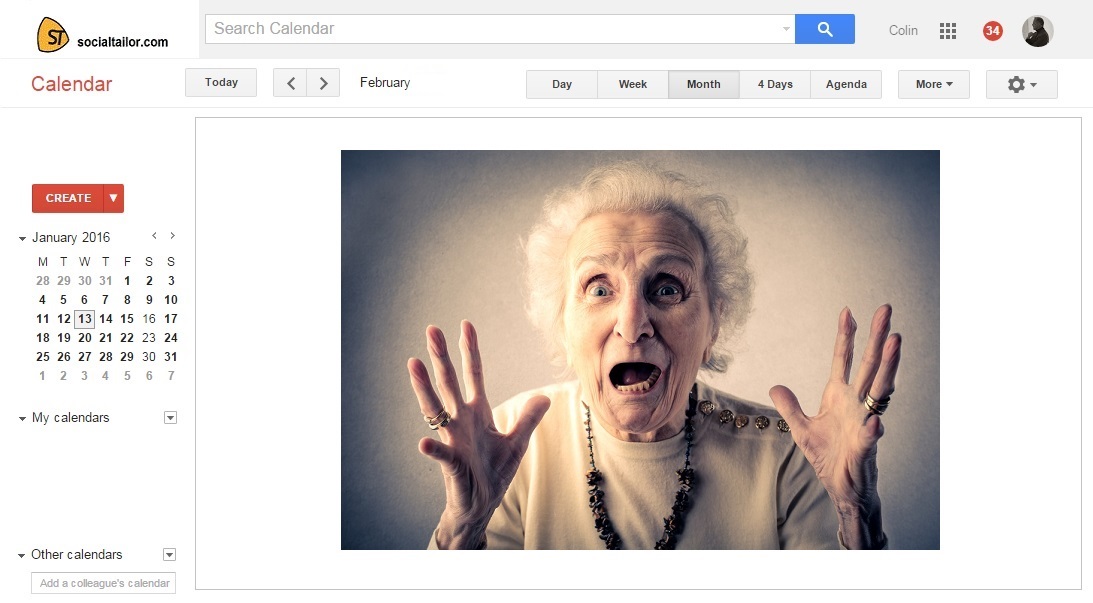Viewport: 1093px width, 603px height.
Task: Switch to the Agenda view tab
Action: pos(846,84)
